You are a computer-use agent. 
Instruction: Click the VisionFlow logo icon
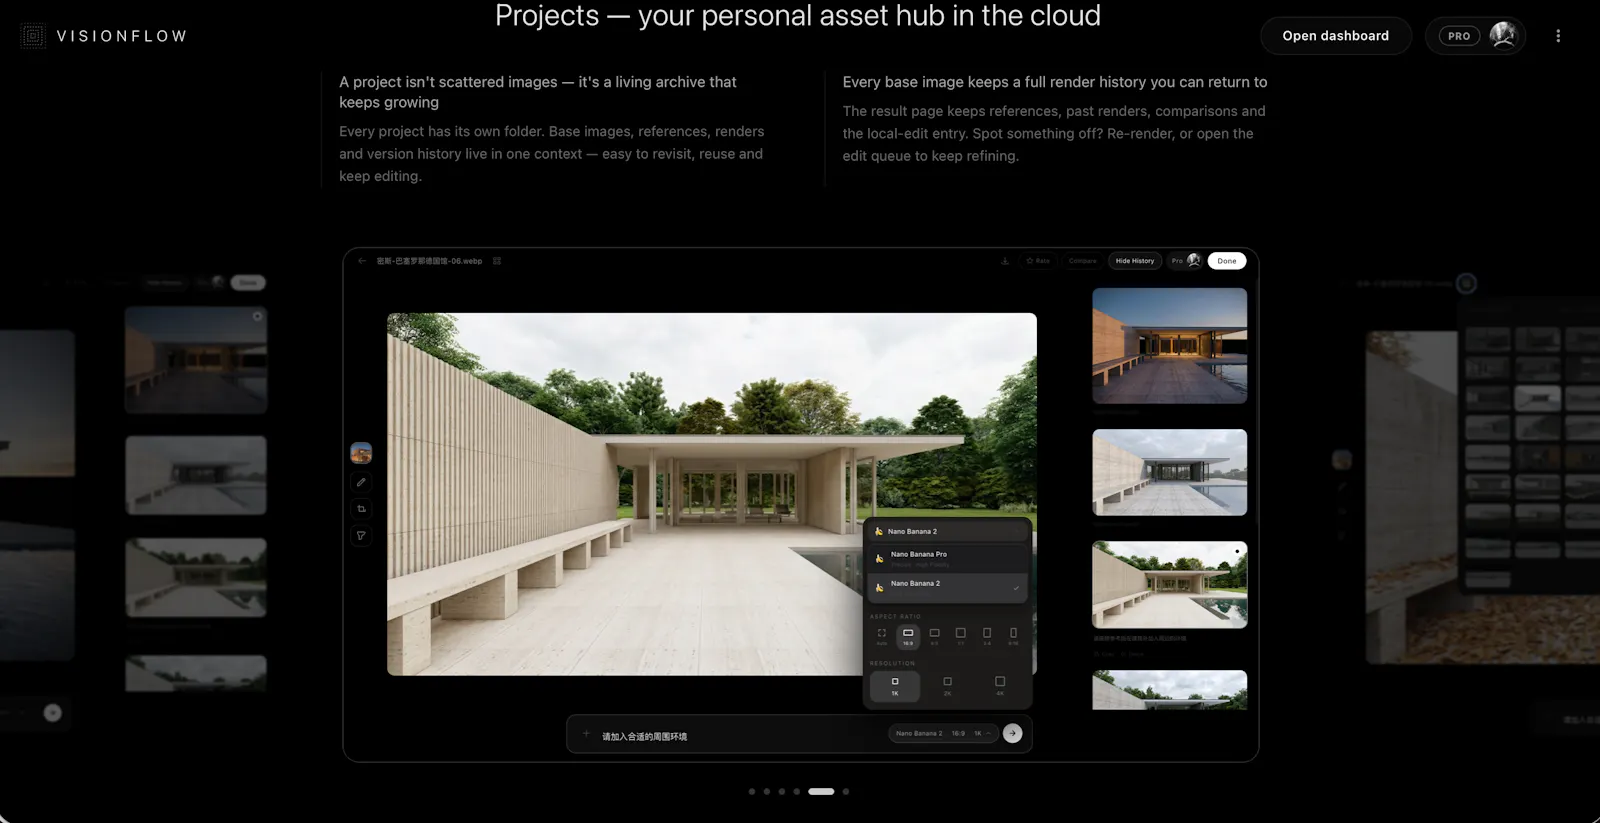[x=33, y=36]
